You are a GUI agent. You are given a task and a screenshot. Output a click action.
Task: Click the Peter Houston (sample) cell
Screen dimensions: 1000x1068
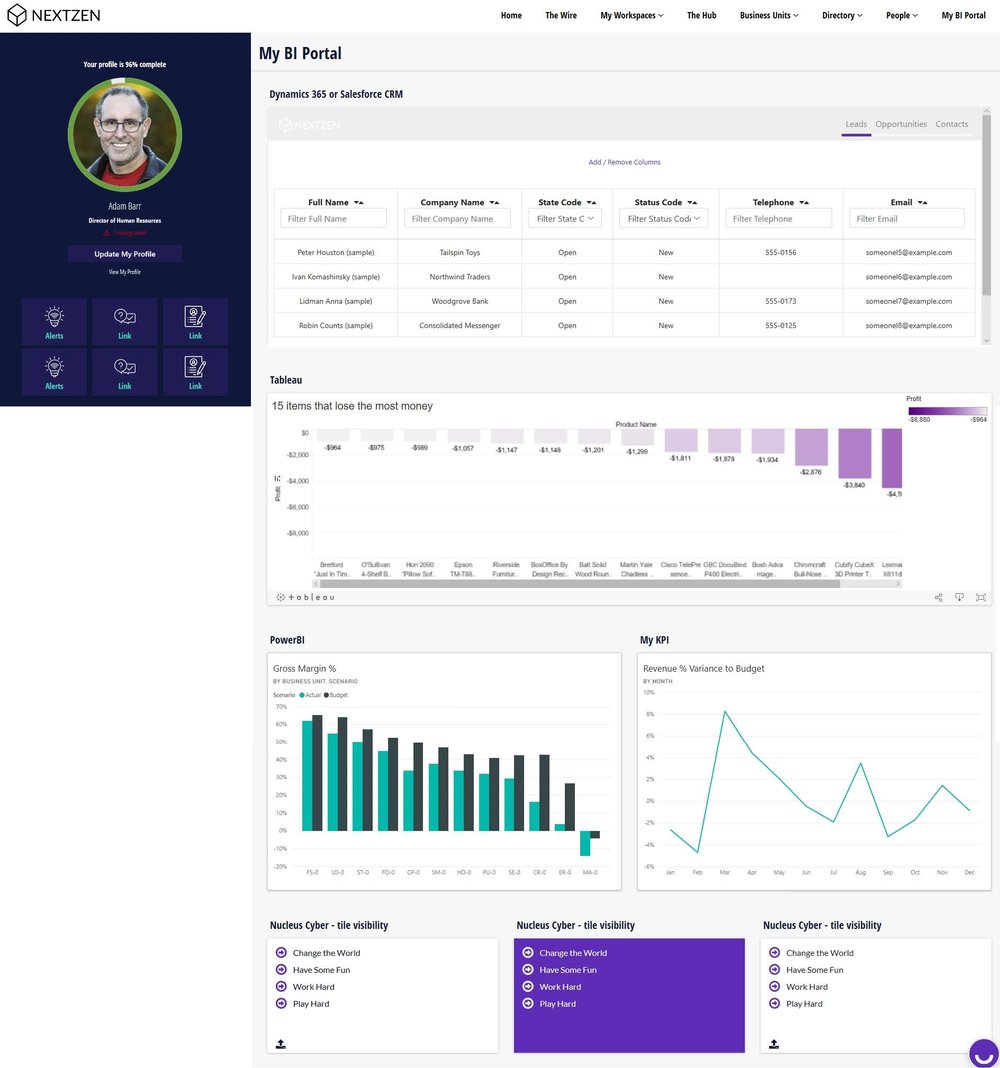(336, 252)
